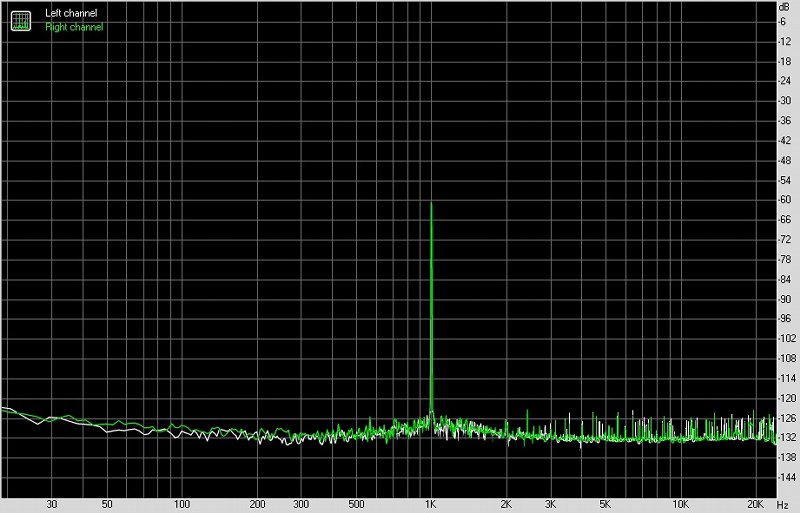This screenshot has height=513, width=800.
Task: Click the 10K frequency axis label
Action: coord(680,504)
